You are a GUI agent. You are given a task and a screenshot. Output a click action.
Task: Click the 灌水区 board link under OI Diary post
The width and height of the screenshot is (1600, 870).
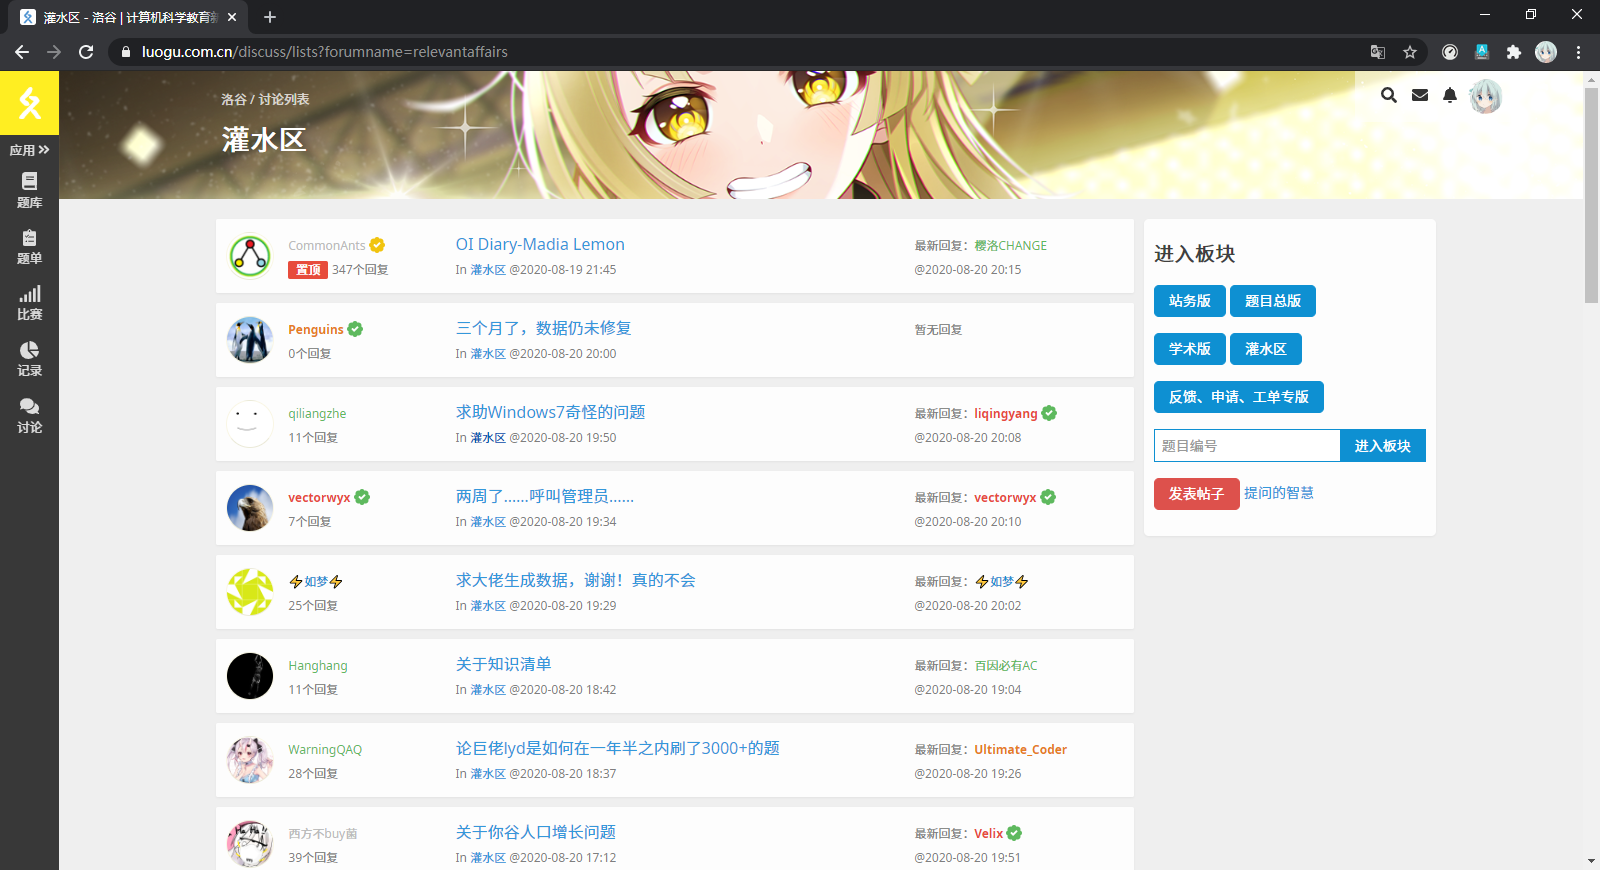pos(488,270)
